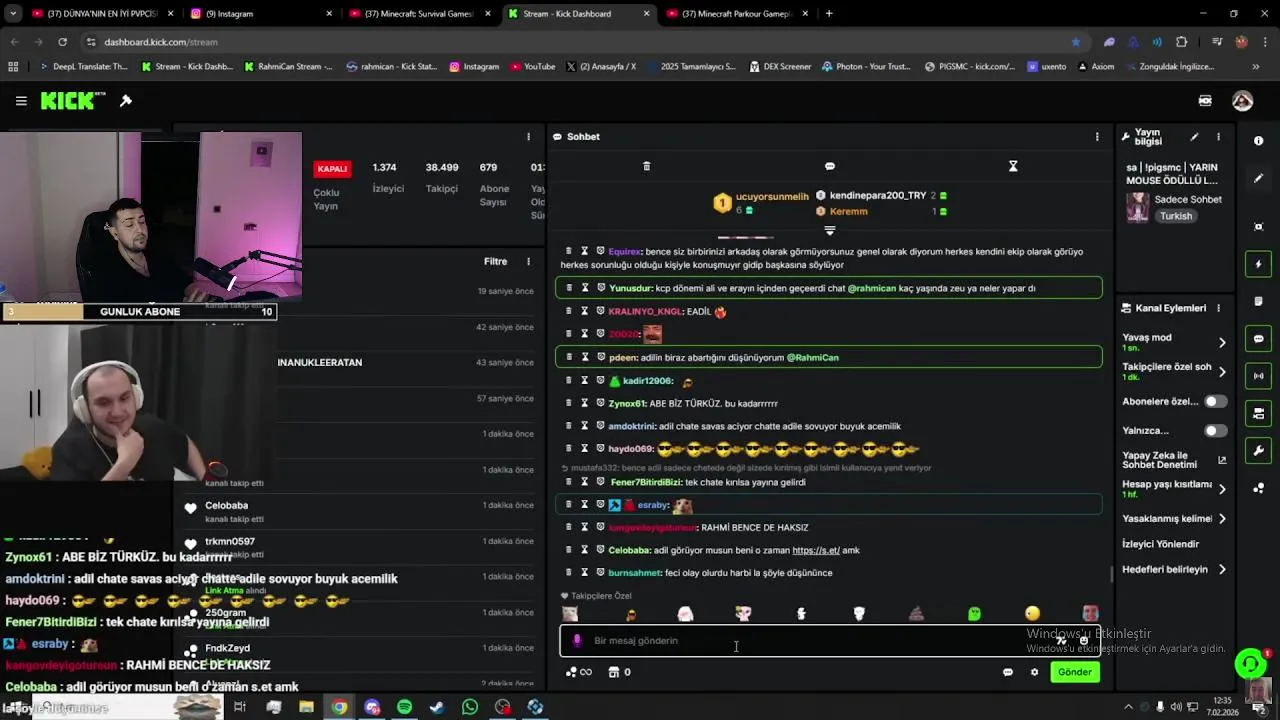Click the Filtre label

[495, 262]
